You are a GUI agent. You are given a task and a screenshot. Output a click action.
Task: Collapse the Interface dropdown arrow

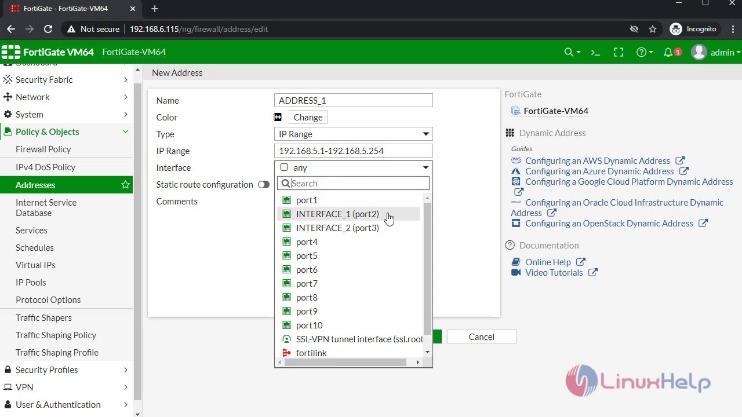pyautogui.click(x=425, y=168)
